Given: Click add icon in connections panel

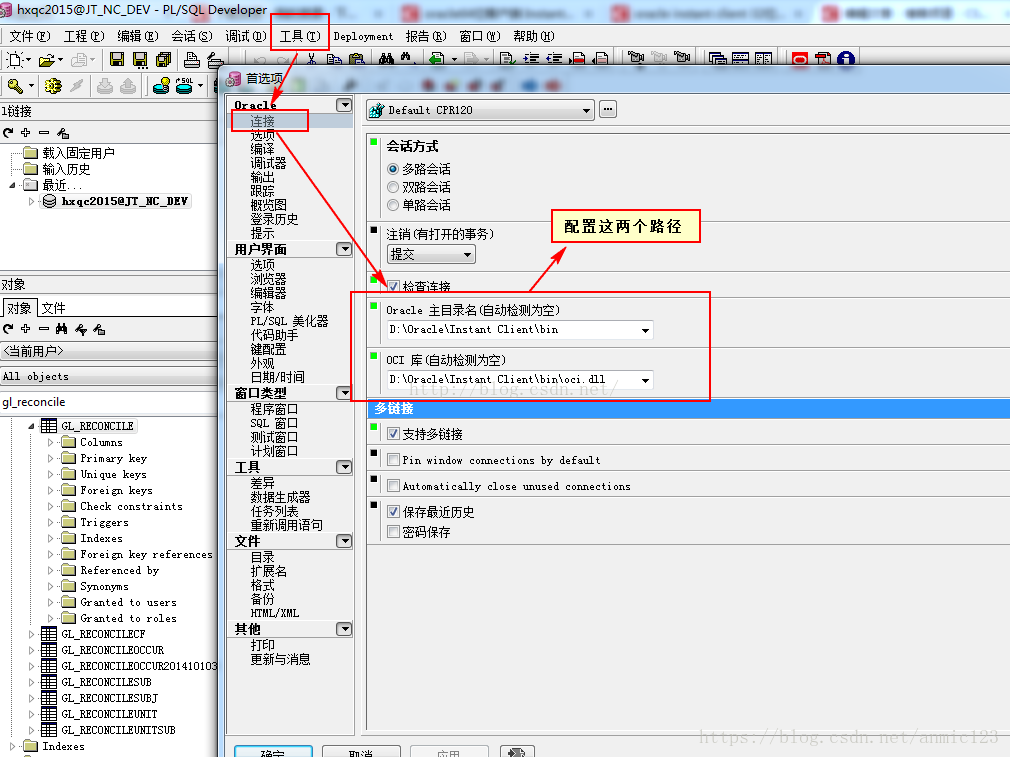Looking at the screenshot, I should coord(26,133).
